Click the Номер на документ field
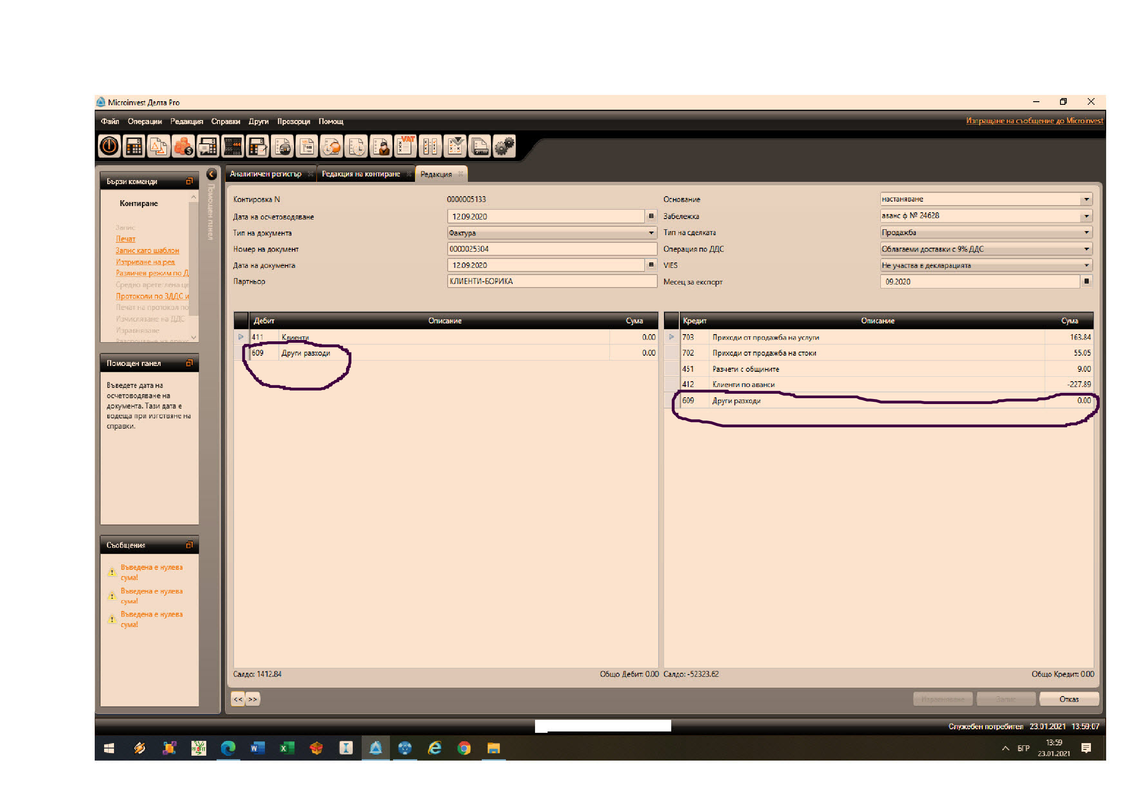1131x800 pixels. tap(551, 249)
